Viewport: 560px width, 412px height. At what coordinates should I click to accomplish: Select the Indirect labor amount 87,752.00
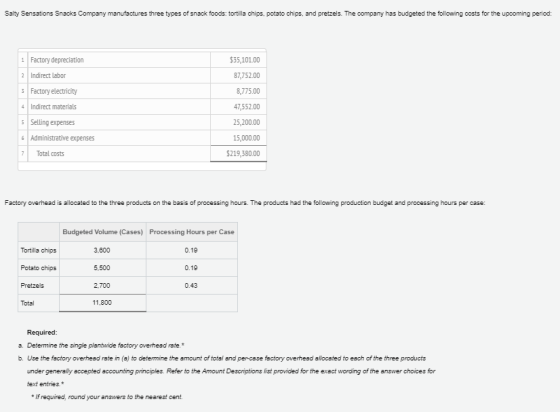point(247,76)
